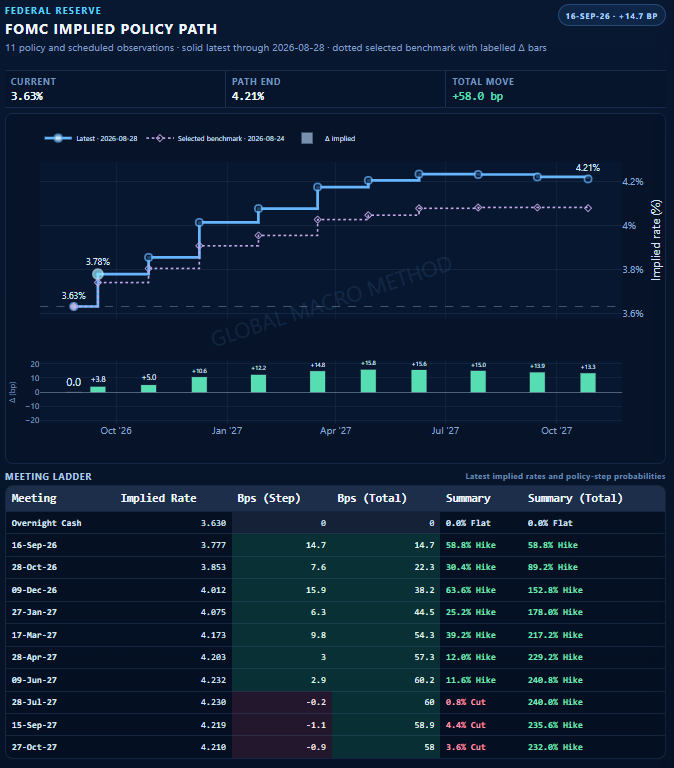The width and height of the screenshot is (674, 768).
Task: Click the TOTAL MOVE +58.0 bp card
Action: pyautogui.click(x=555, y=89)
